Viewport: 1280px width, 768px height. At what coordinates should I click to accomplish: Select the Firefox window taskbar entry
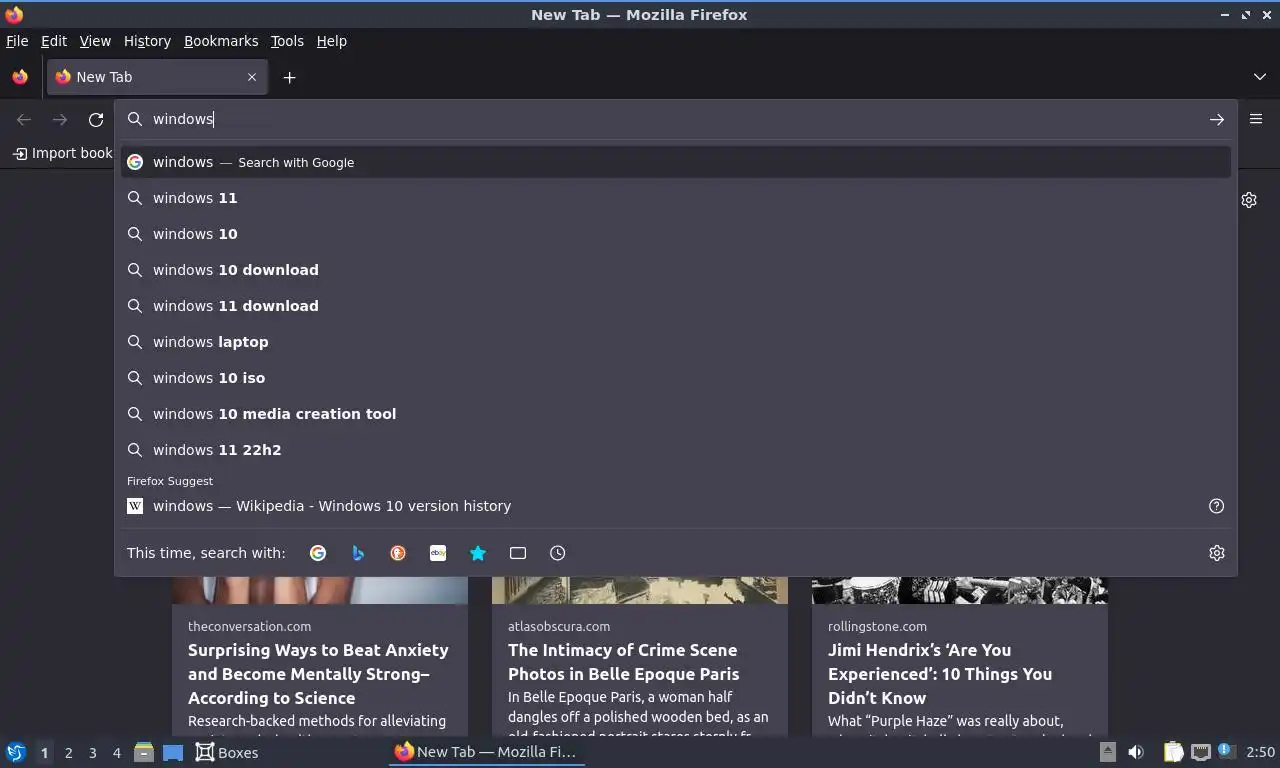pyautogui.click(x=486, y=752)
